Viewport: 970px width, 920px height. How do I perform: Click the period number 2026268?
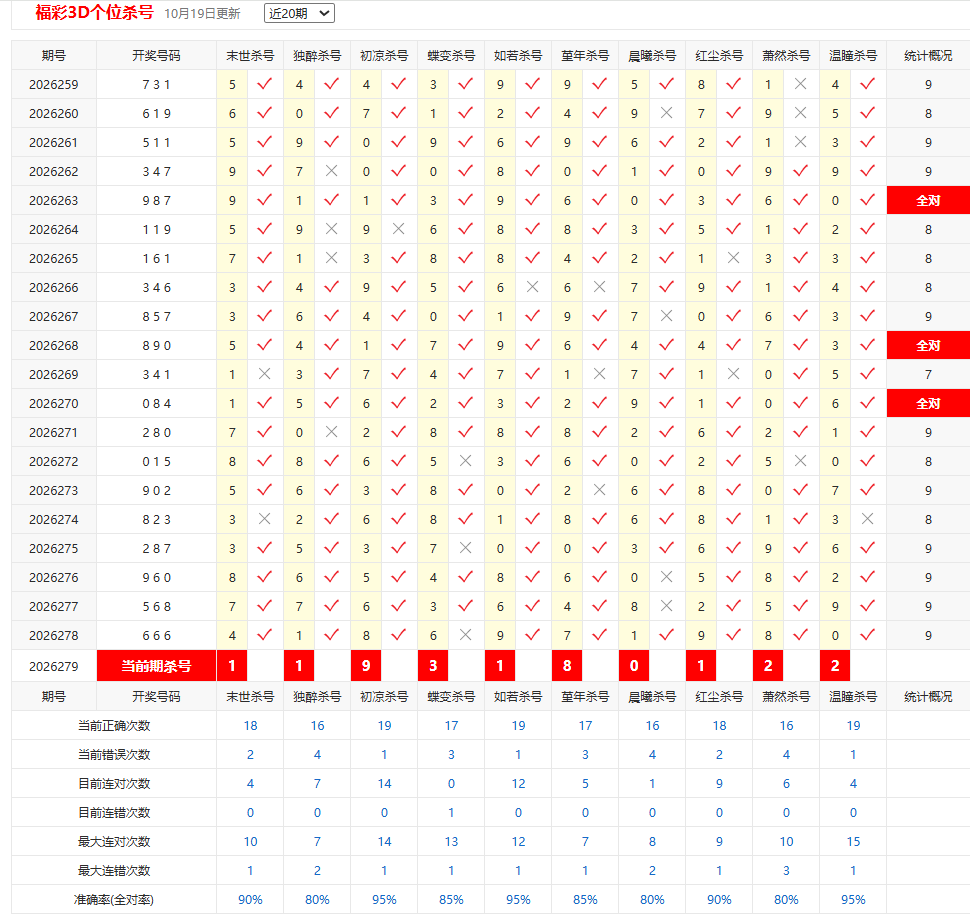point(54,345)
